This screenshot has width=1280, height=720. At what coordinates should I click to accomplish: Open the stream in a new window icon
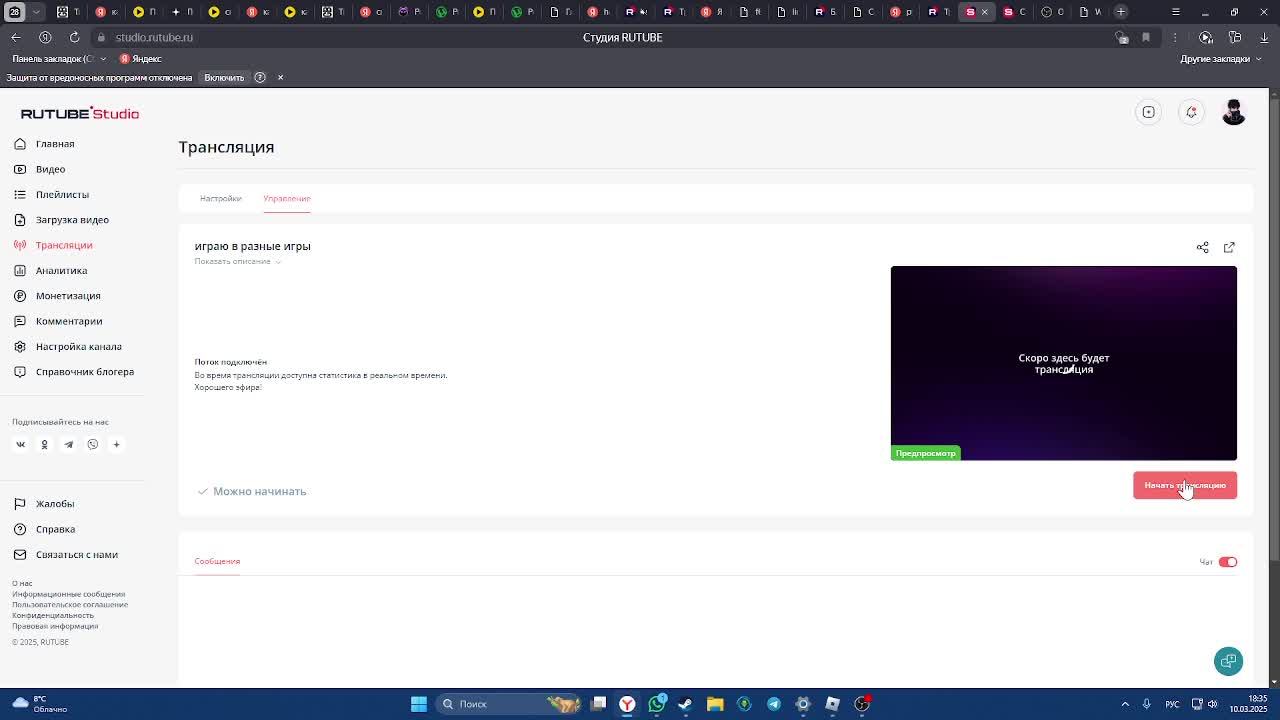pos(1229,247)
